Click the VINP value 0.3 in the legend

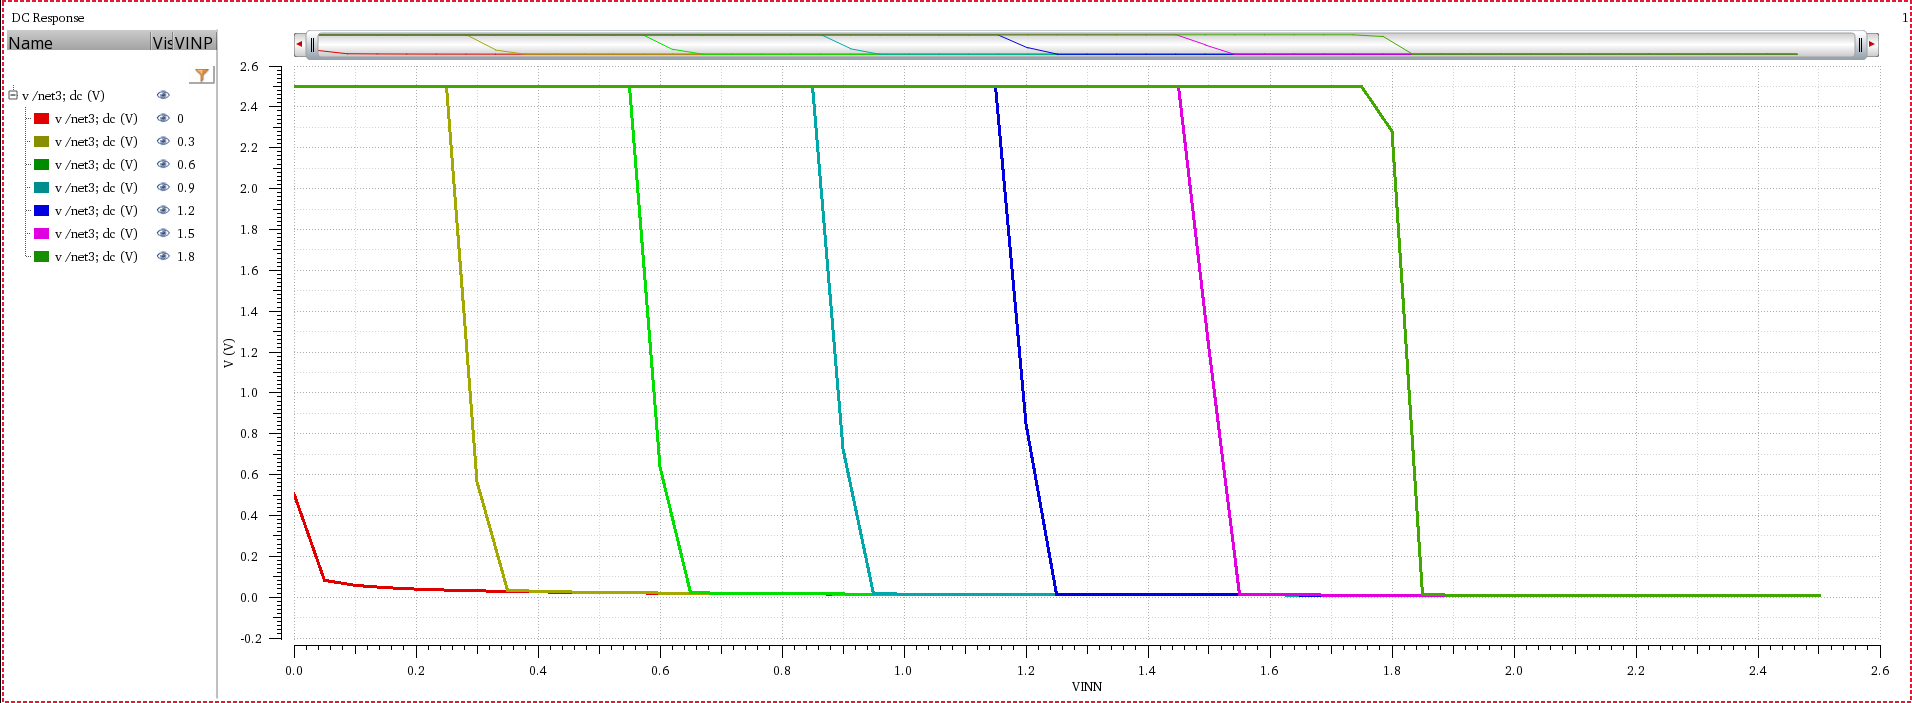click(x=186, y=141)
